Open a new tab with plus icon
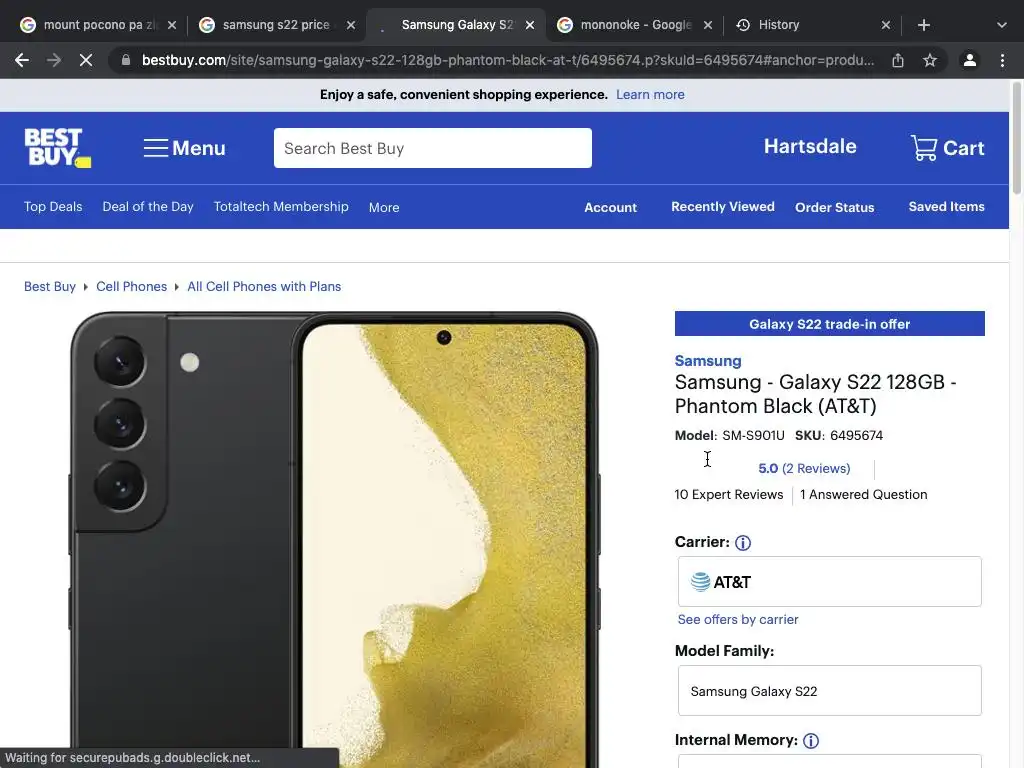 pos(923,25)
